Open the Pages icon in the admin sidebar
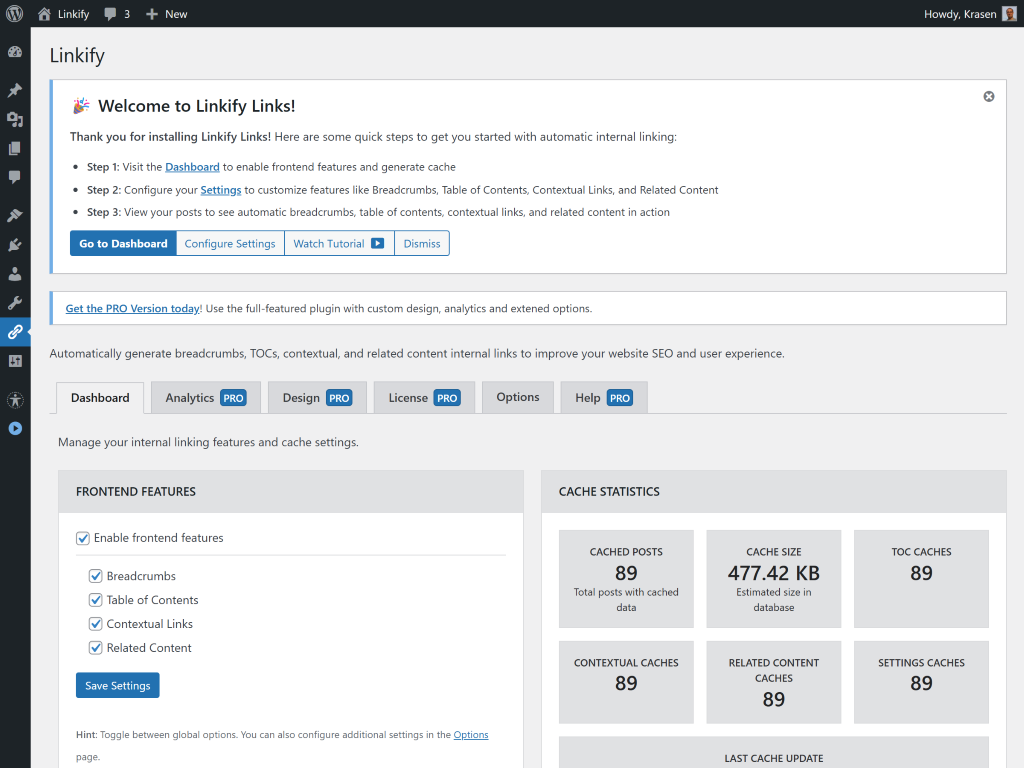1024x768 pixels. [14, 148]
